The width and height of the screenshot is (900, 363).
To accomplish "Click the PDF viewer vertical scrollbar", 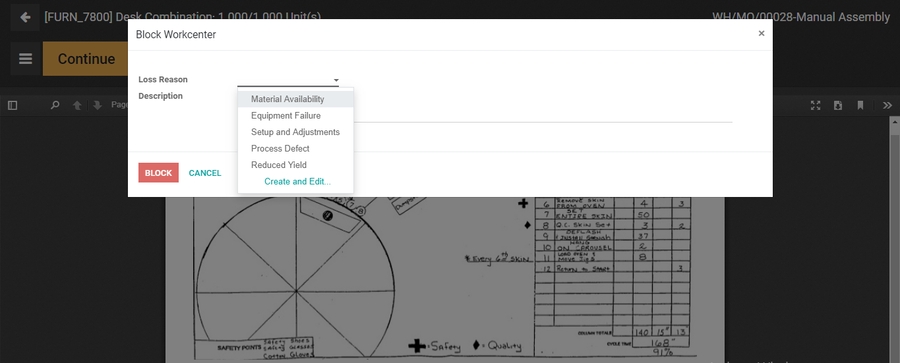I will 895,240.
